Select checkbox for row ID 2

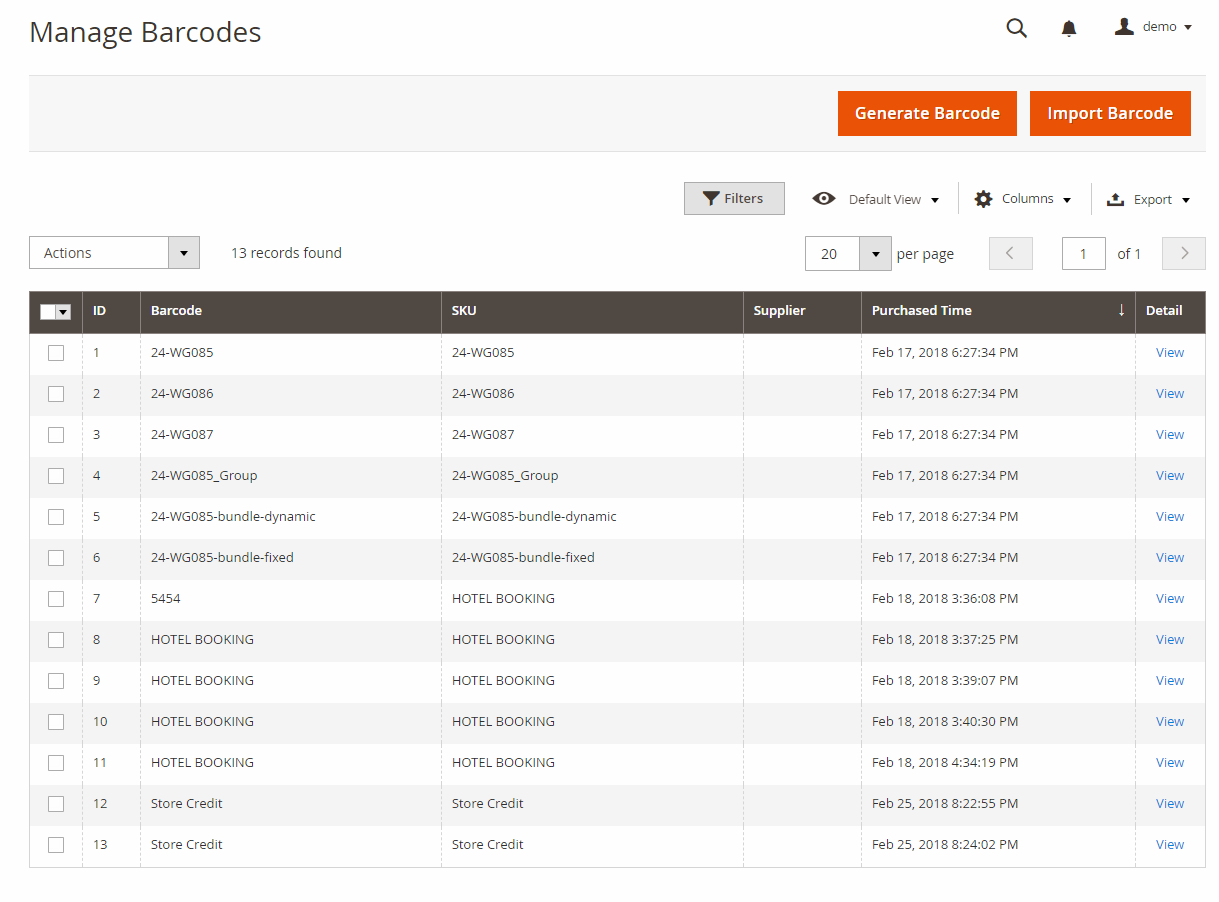[x=56, y=393]
